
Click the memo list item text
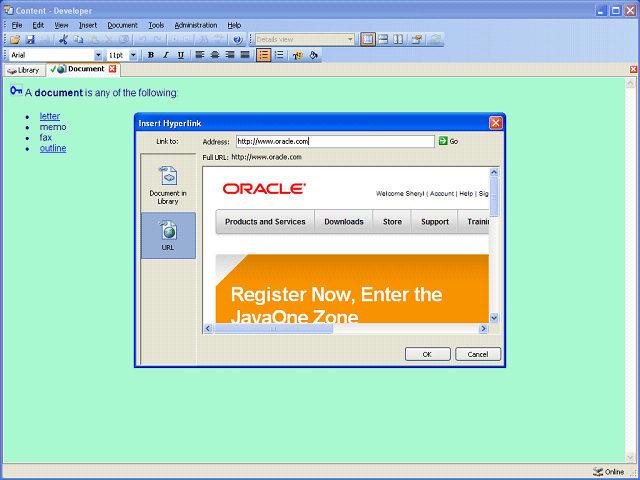point(53,127)
